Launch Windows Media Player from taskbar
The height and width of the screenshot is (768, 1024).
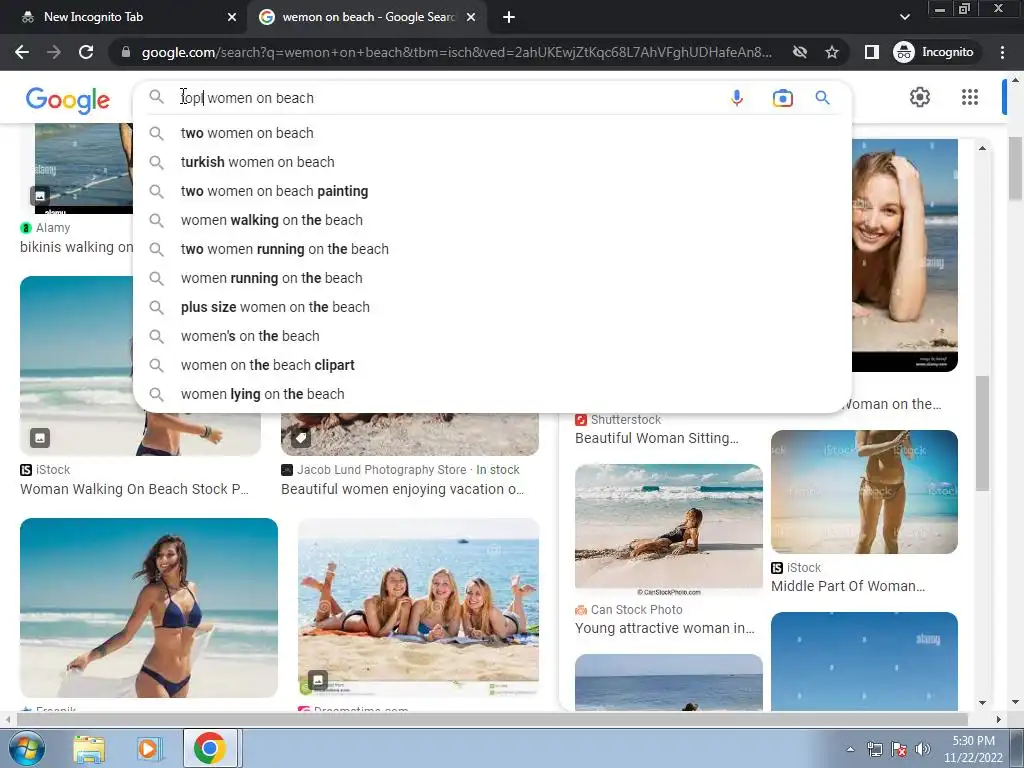tap(148, 749)
